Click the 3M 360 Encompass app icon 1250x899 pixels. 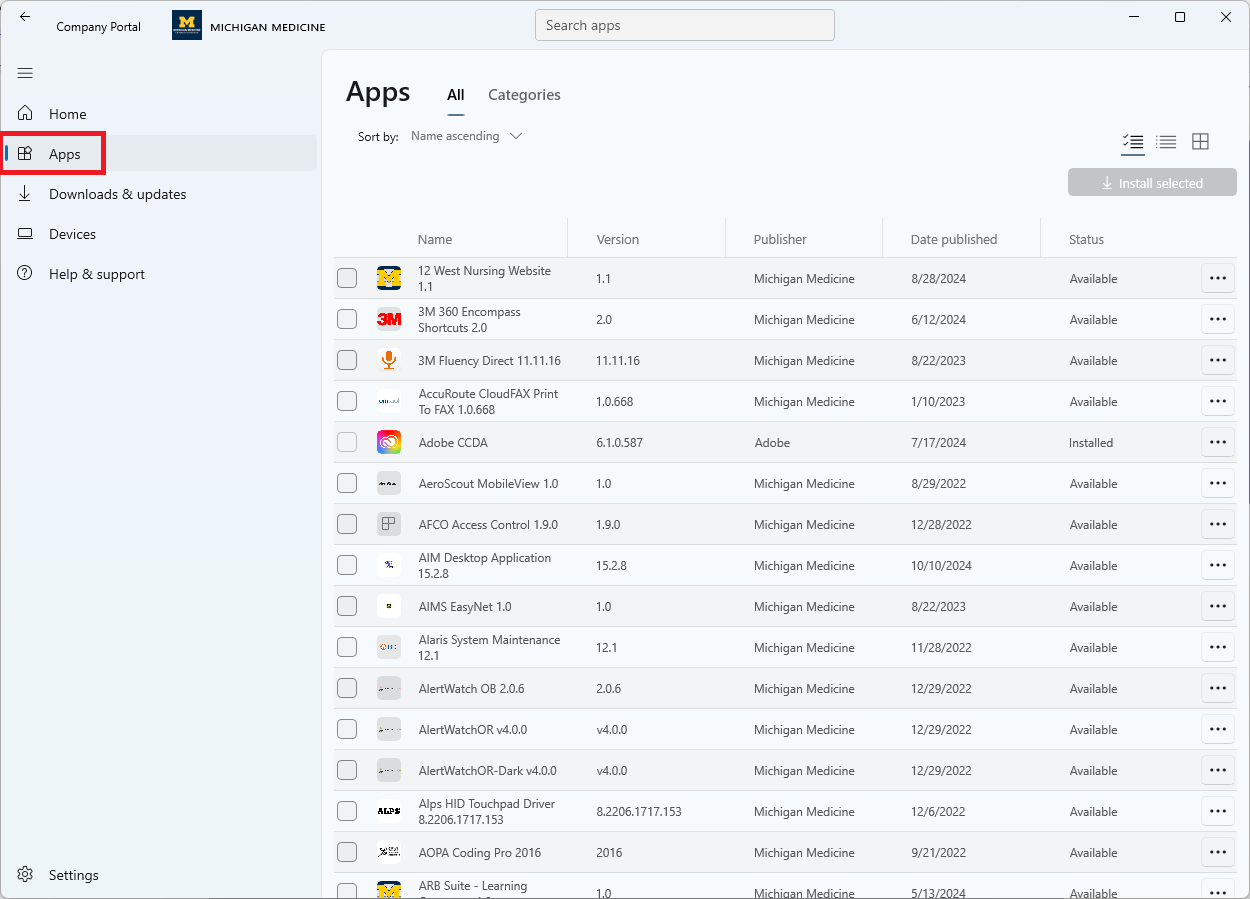[x=389, y=319]
